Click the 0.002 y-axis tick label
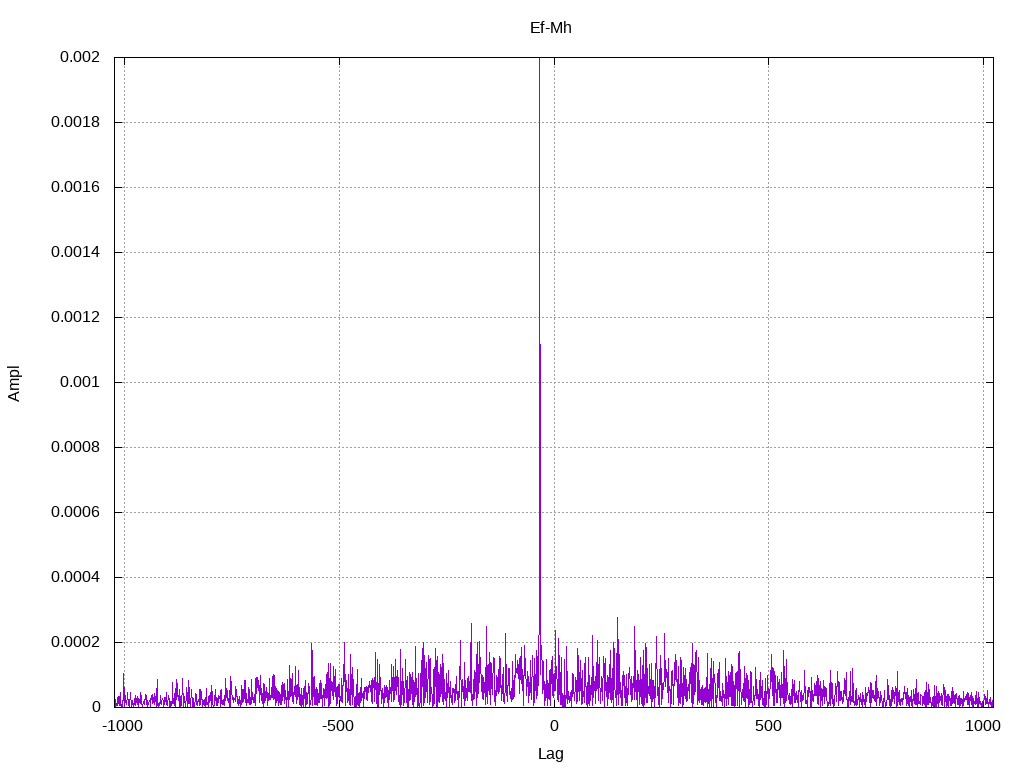Viewport: 1024px width, 768px height. 80,57
